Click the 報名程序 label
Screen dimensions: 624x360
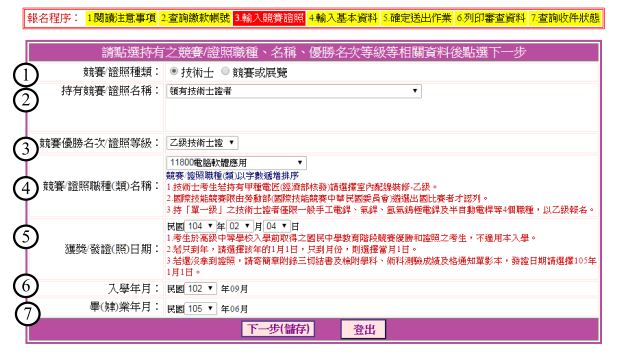click(53, 18)
